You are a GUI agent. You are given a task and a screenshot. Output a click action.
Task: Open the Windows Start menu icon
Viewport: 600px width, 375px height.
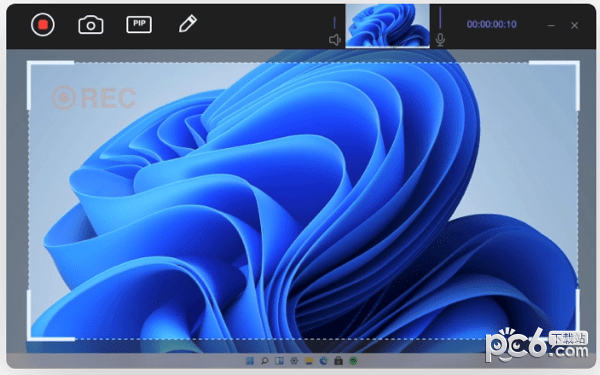coord(249,360)
